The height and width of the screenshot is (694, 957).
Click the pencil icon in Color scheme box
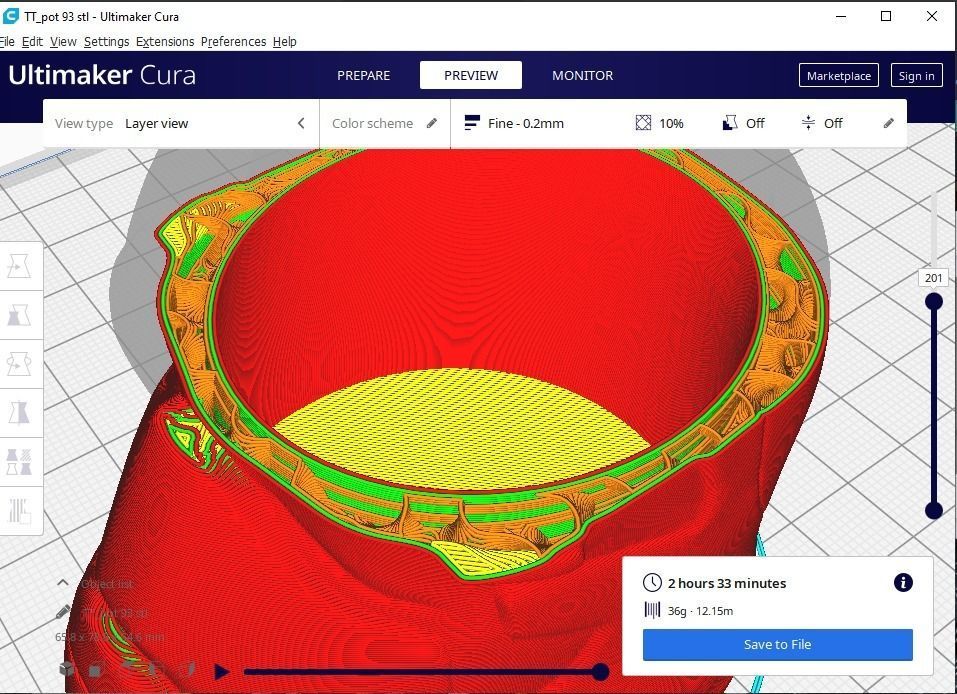coord(432,123)
